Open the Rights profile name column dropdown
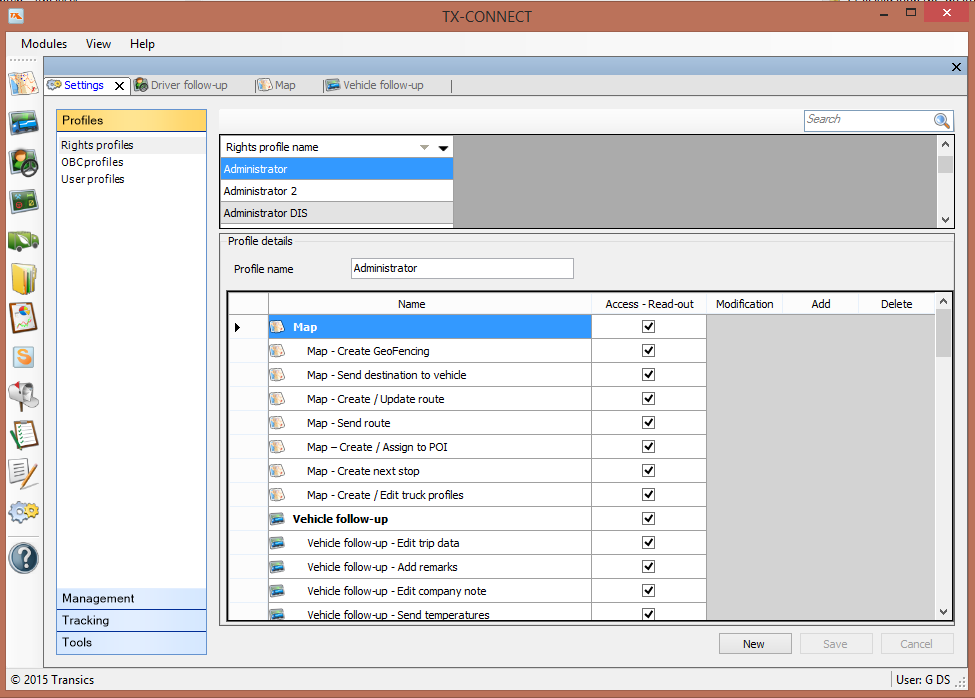 [x=443, y=147]
